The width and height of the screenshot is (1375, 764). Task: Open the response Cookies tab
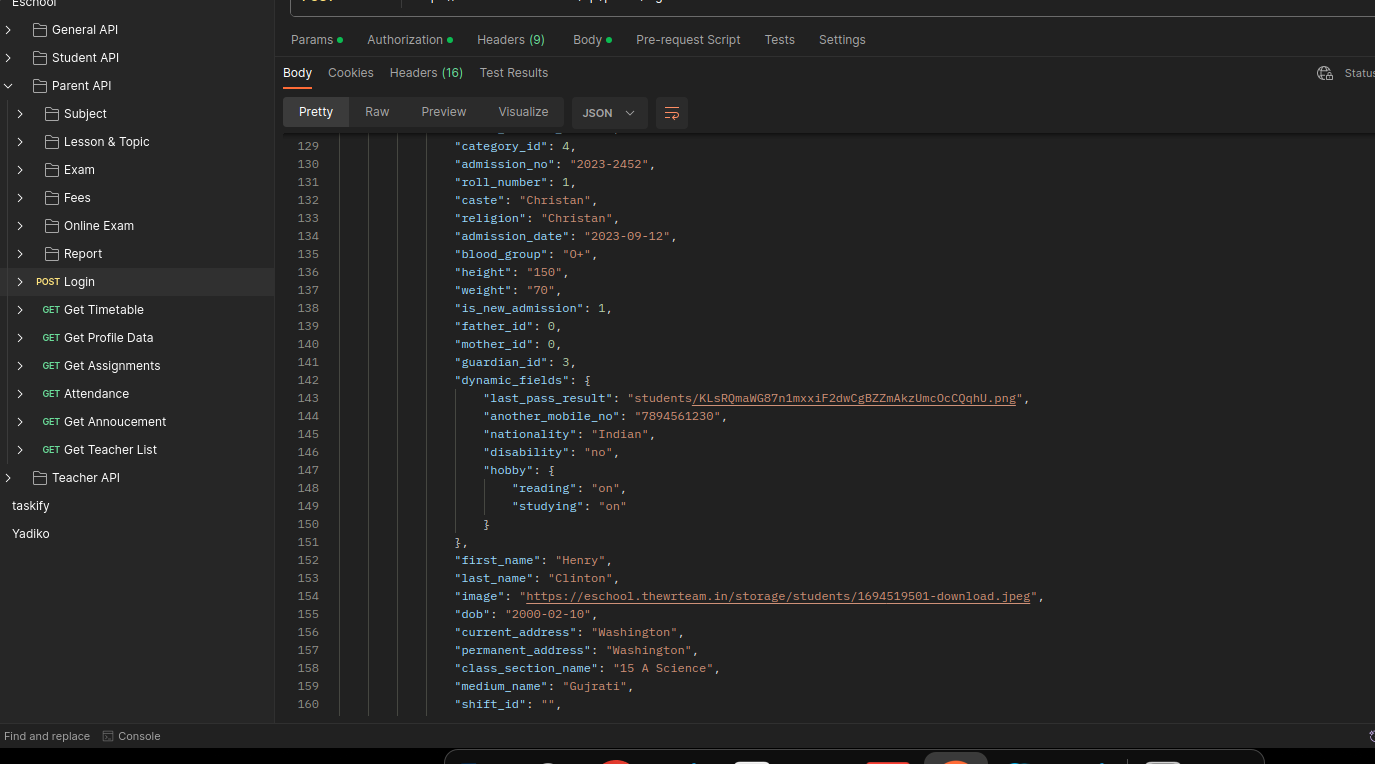[x=350, y=73]
